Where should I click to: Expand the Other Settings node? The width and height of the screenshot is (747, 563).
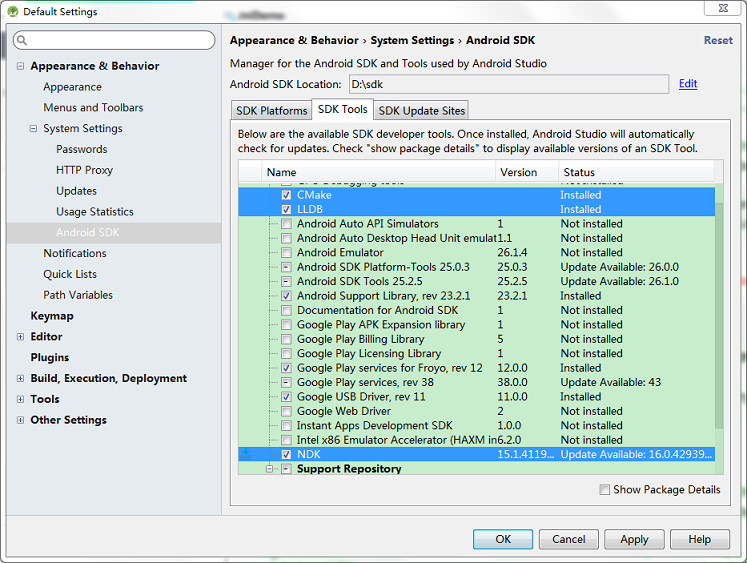click(20, 420)
